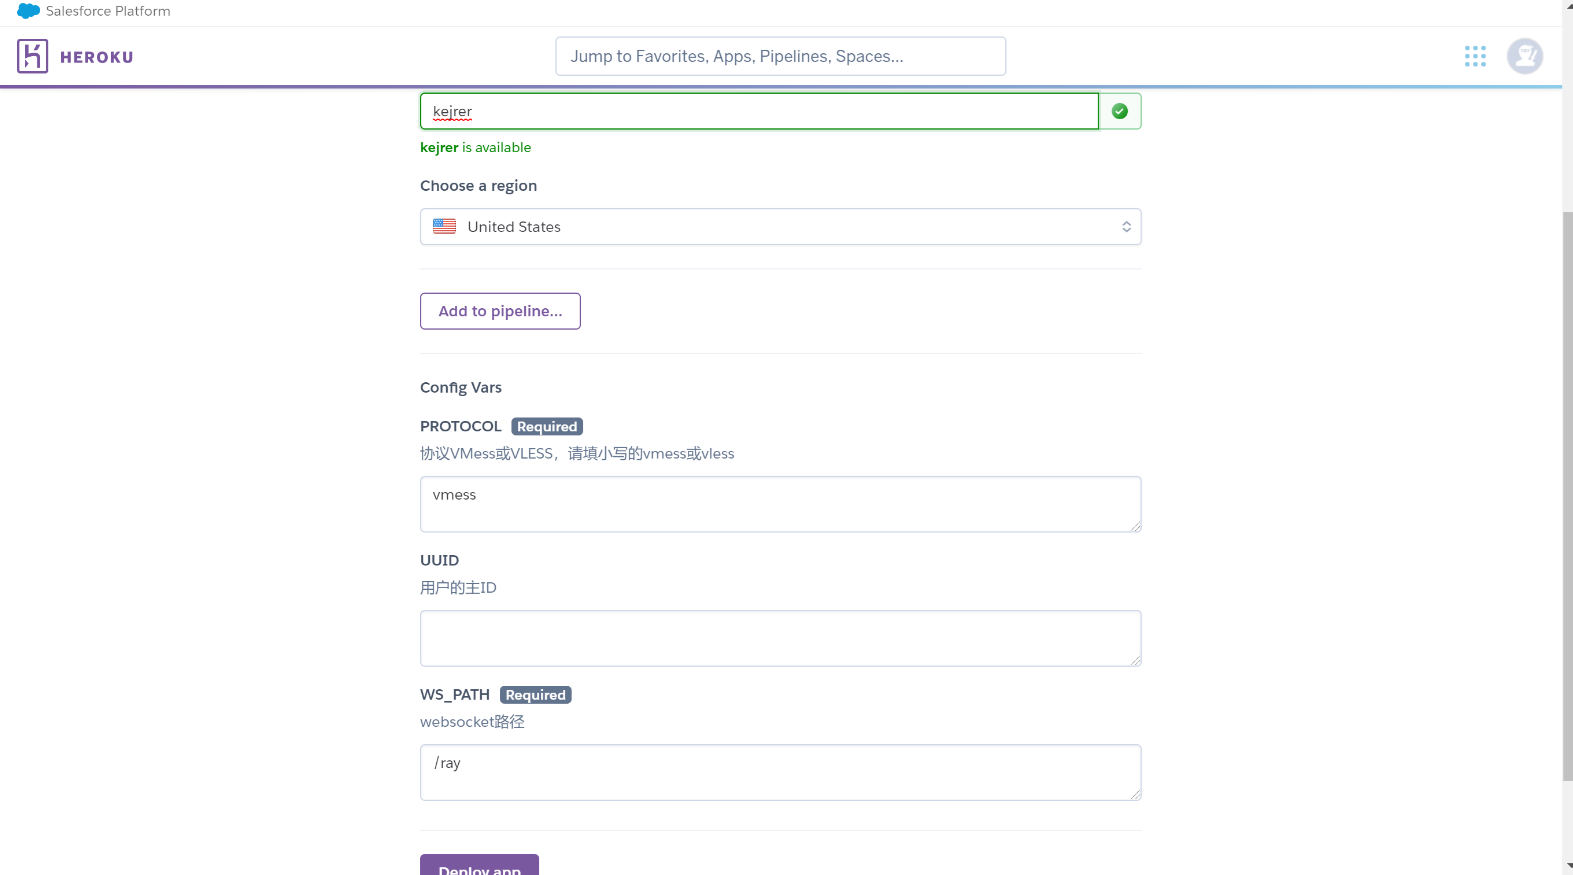The image size is (1573, 875).
Task: Click the Salesforce cloud logo
Action: pyautogui.click(x=28, y=11)
